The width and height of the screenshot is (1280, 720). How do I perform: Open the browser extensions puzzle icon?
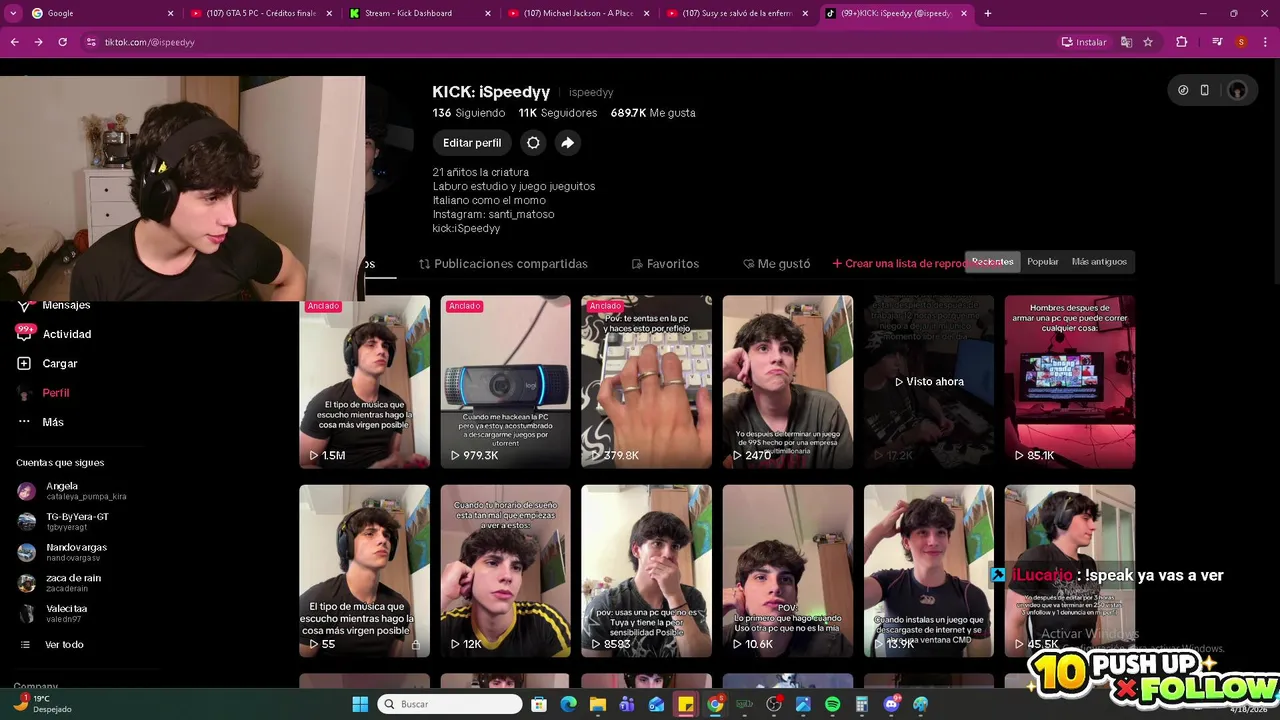(1182, 42)
